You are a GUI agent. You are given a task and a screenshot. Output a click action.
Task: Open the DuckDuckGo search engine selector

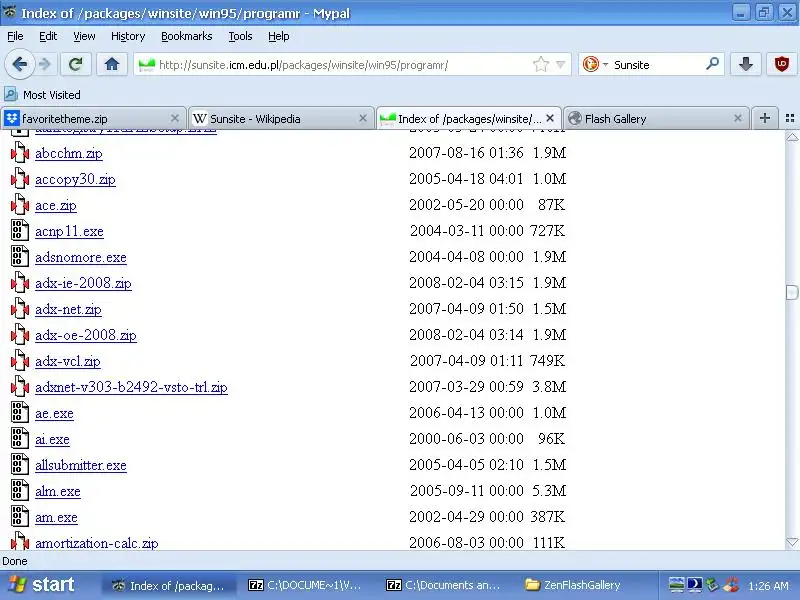coord(595,64)
